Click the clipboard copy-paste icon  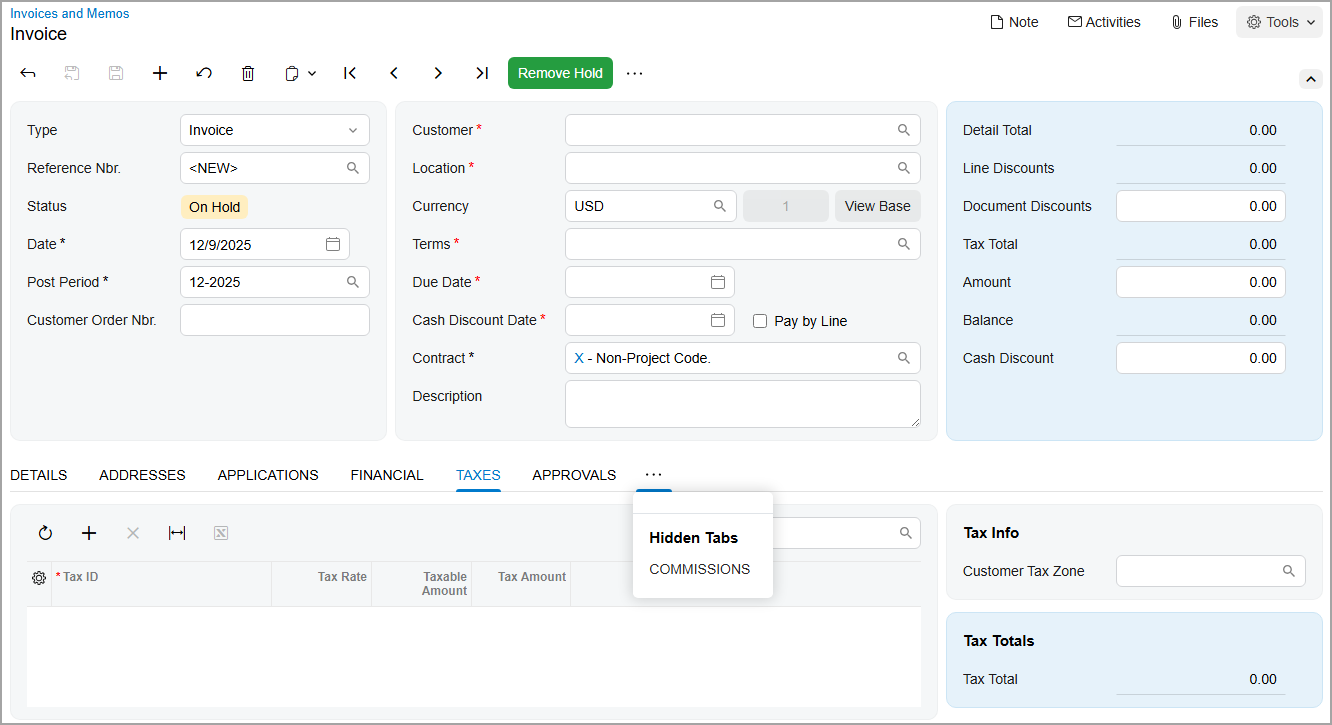pyautogui.click(x=292, y=73)
